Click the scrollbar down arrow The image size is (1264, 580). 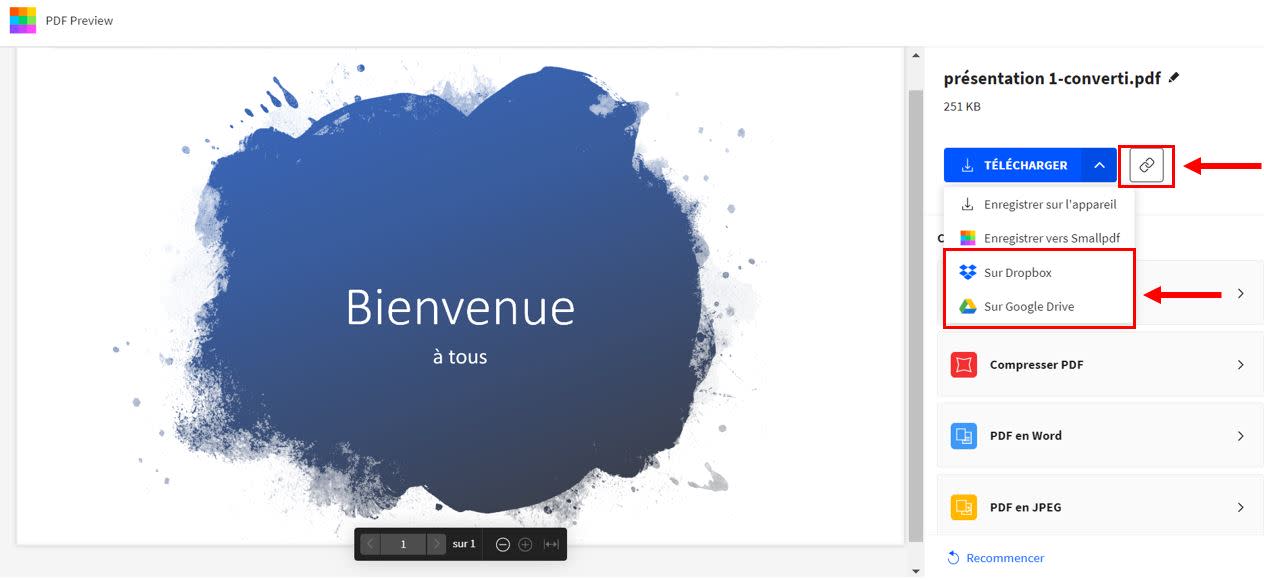click(x=915, y=570)
